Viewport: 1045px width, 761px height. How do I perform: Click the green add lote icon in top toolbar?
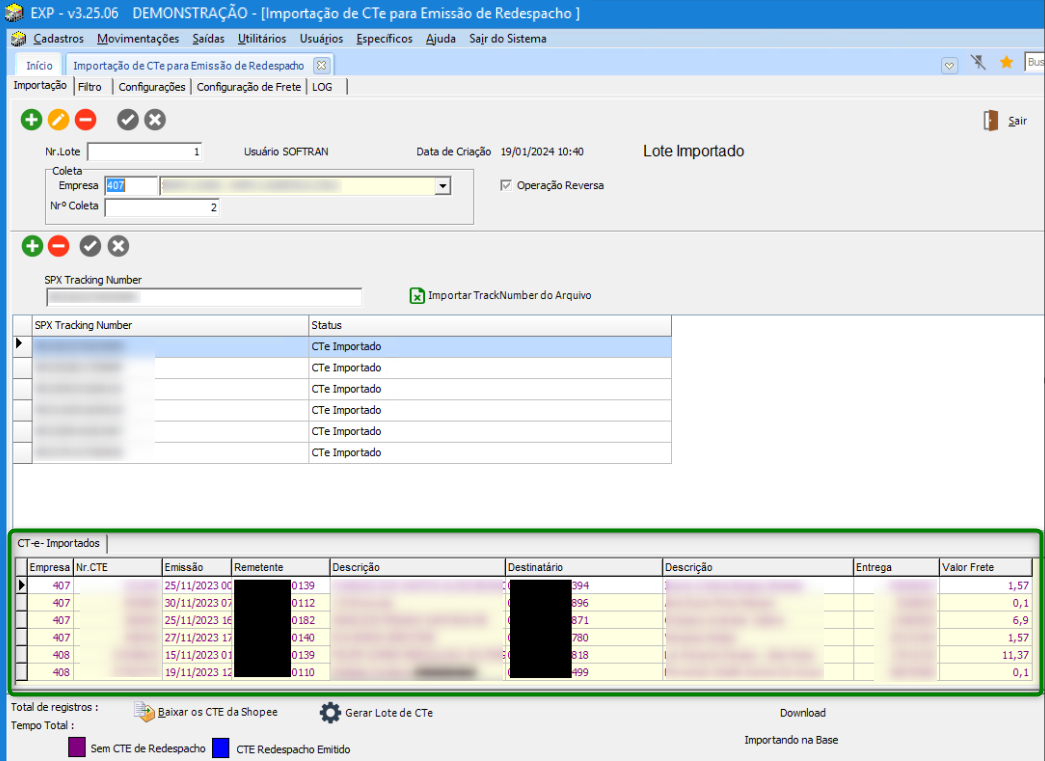click(32, 120)
